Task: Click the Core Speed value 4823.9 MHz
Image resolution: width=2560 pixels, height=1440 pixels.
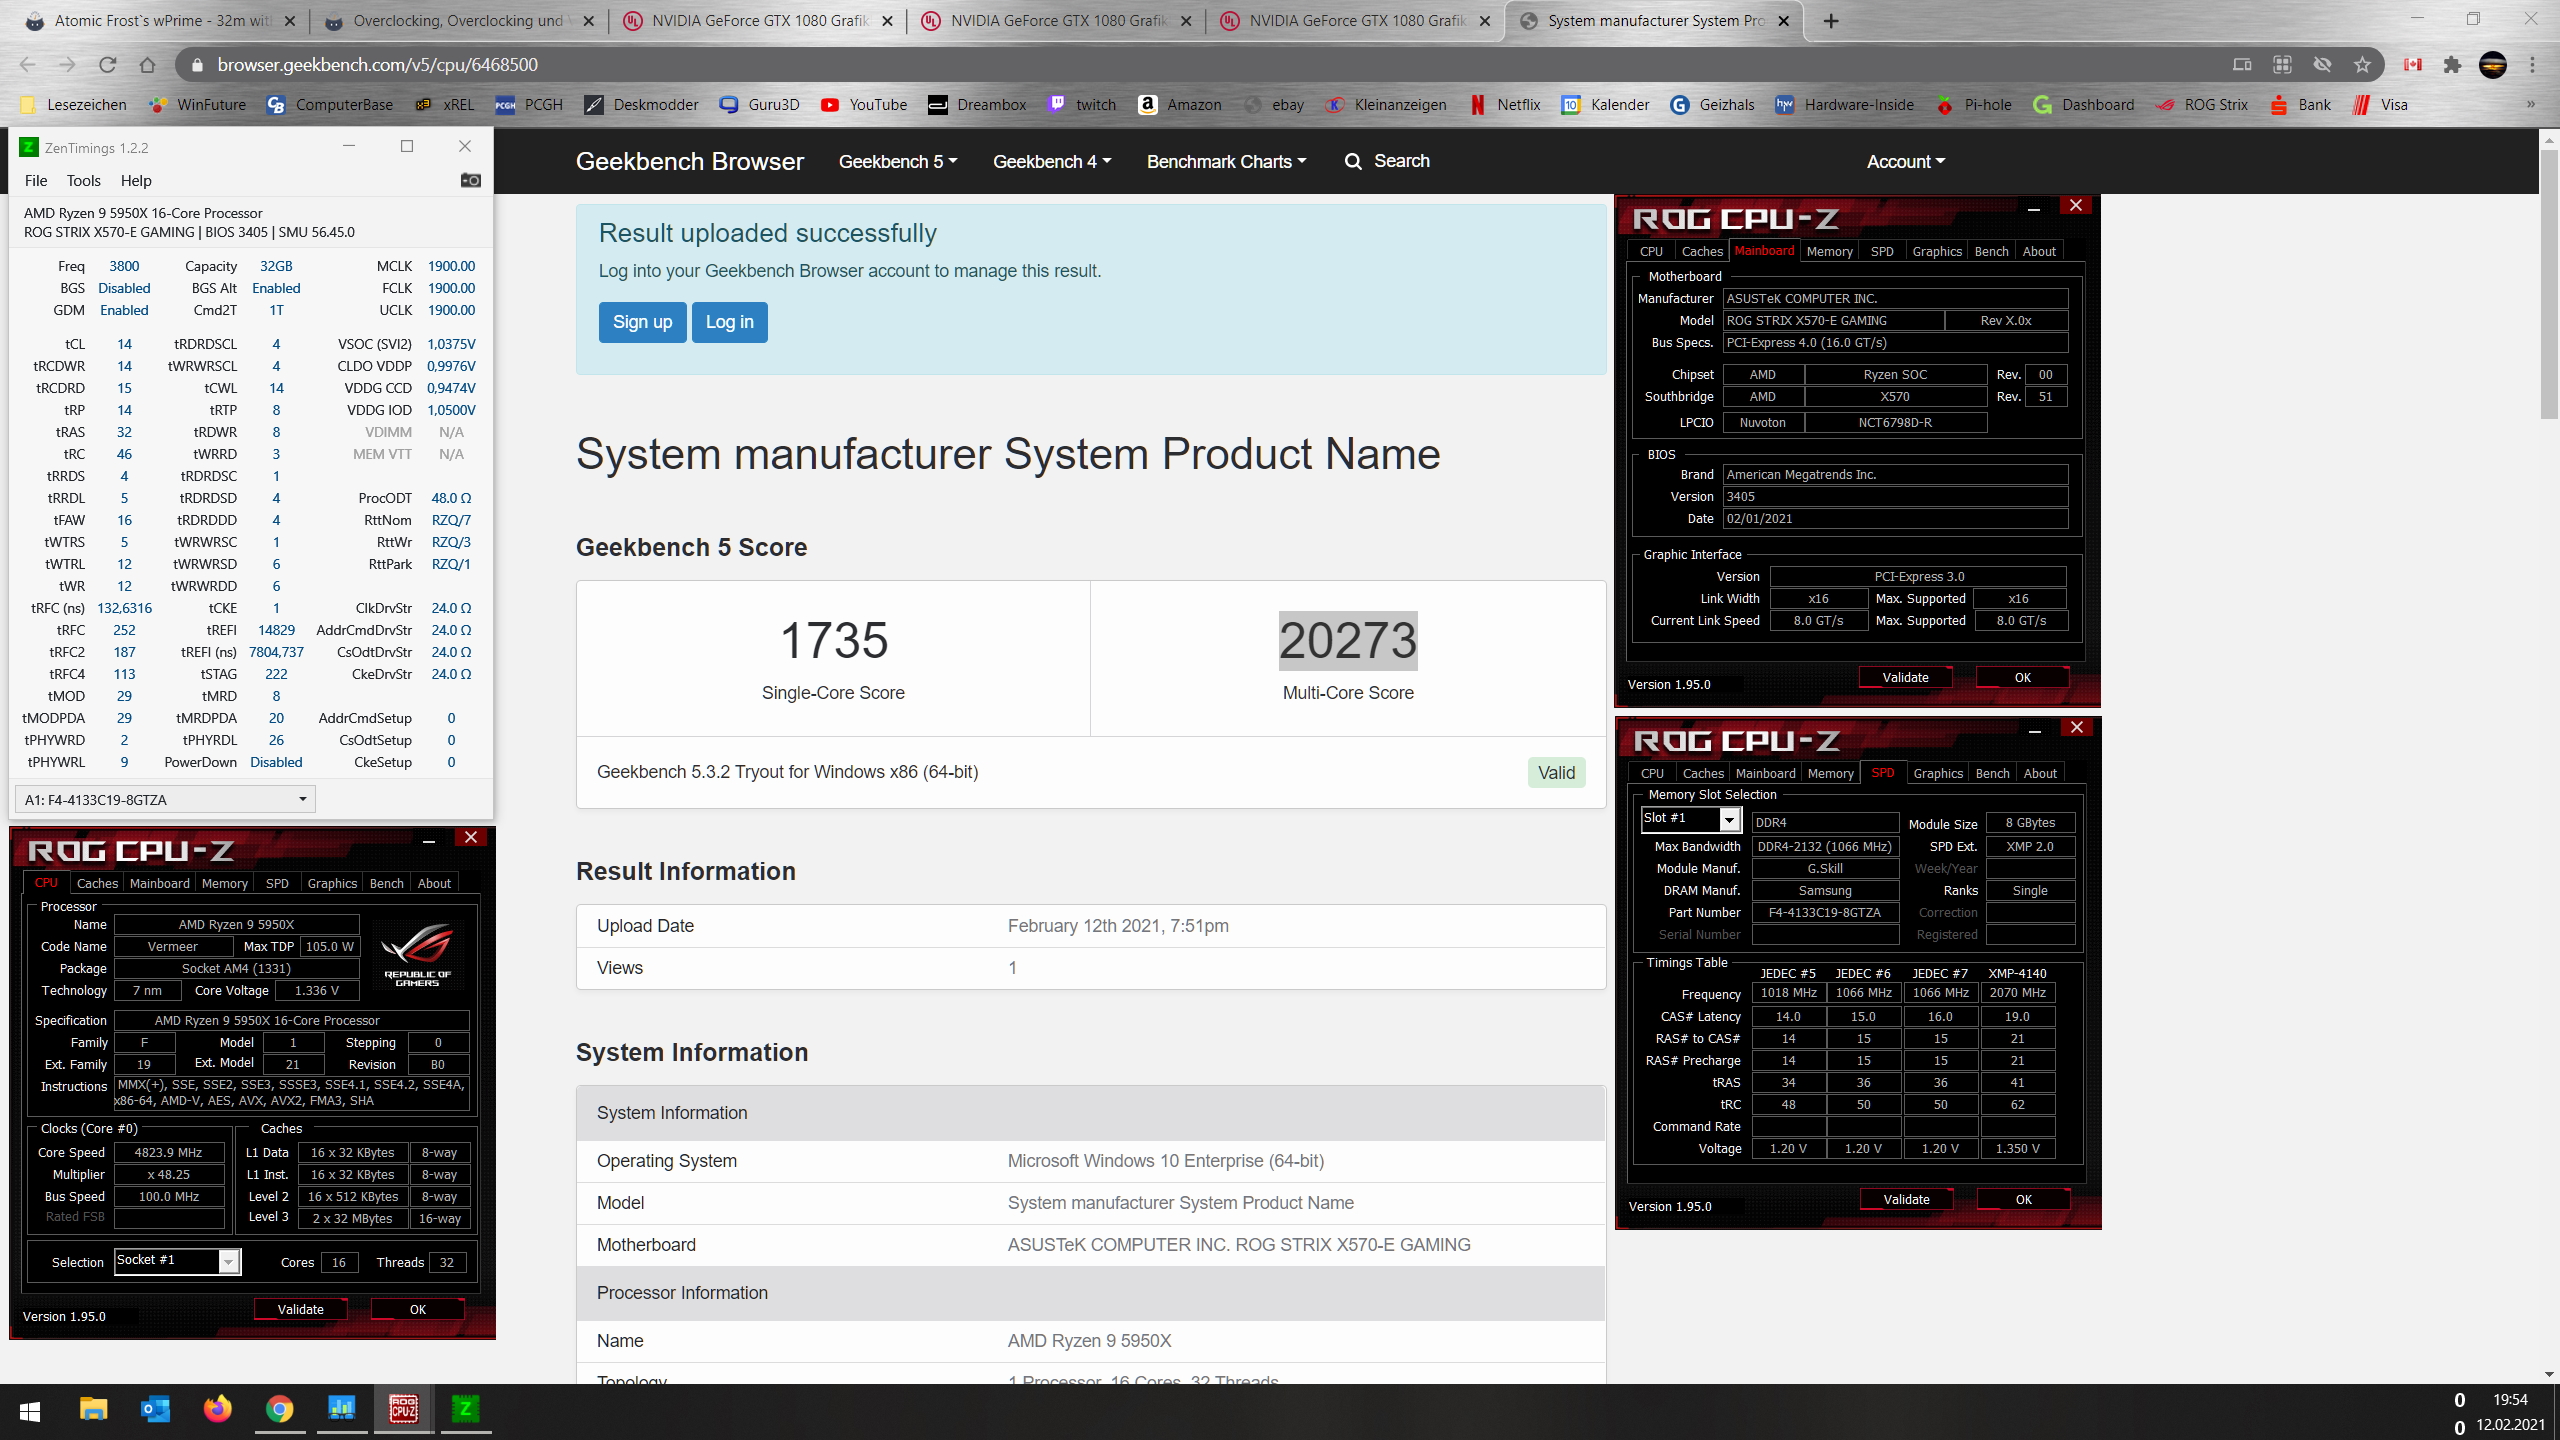Action: click(x=168, y=1152)
